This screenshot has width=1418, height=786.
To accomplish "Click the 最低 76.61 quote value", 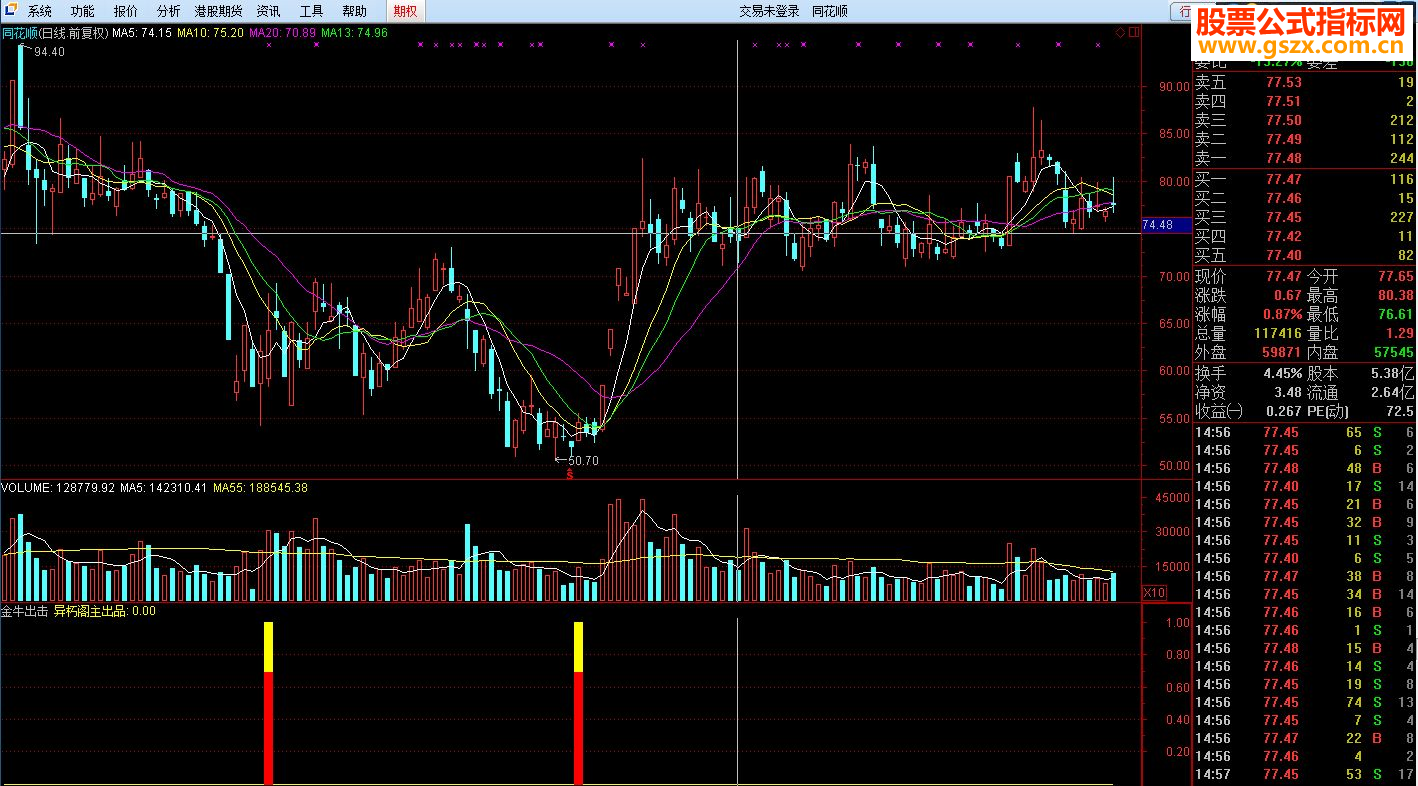I will (x=1395, y=314).
